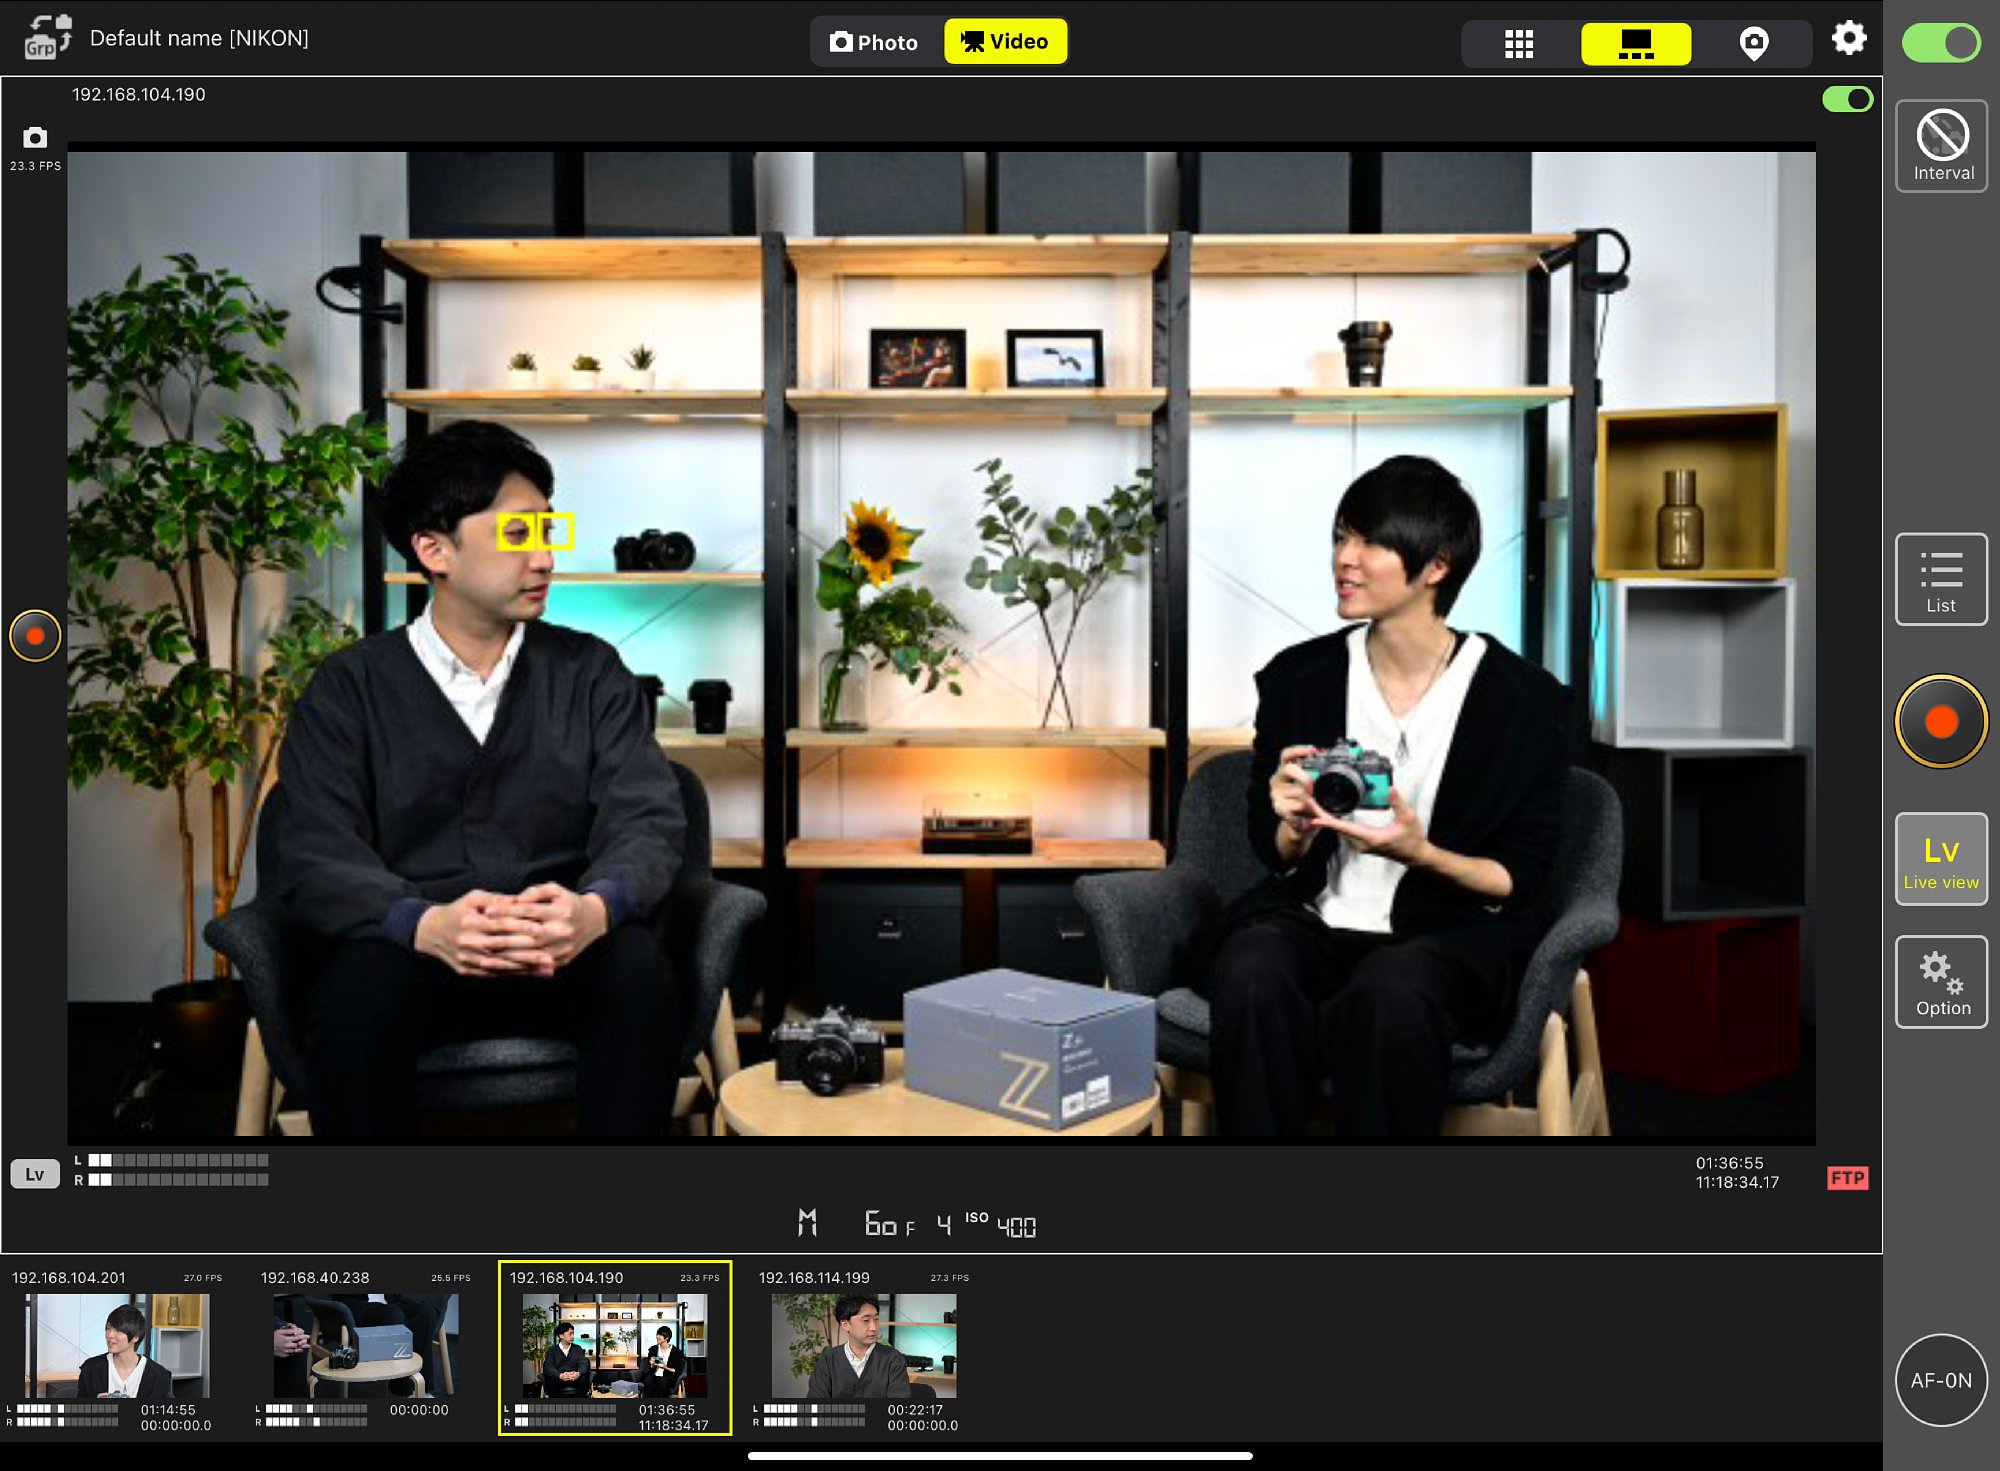Viewport: 2000px width, 1471px height.
Task: Select camera thumbnail 192.168.104.190
Action: click(615, 1349)
